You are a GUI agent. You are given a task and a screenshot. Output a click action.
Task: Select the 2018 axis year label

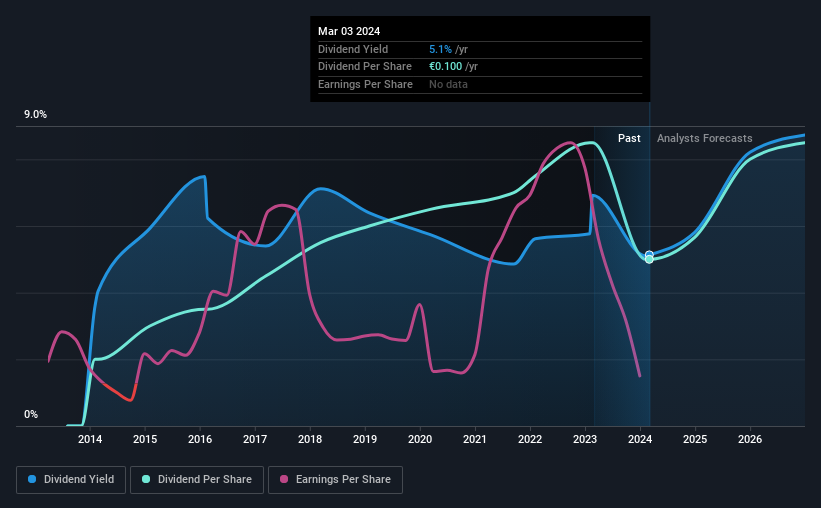tap(310, 439)
